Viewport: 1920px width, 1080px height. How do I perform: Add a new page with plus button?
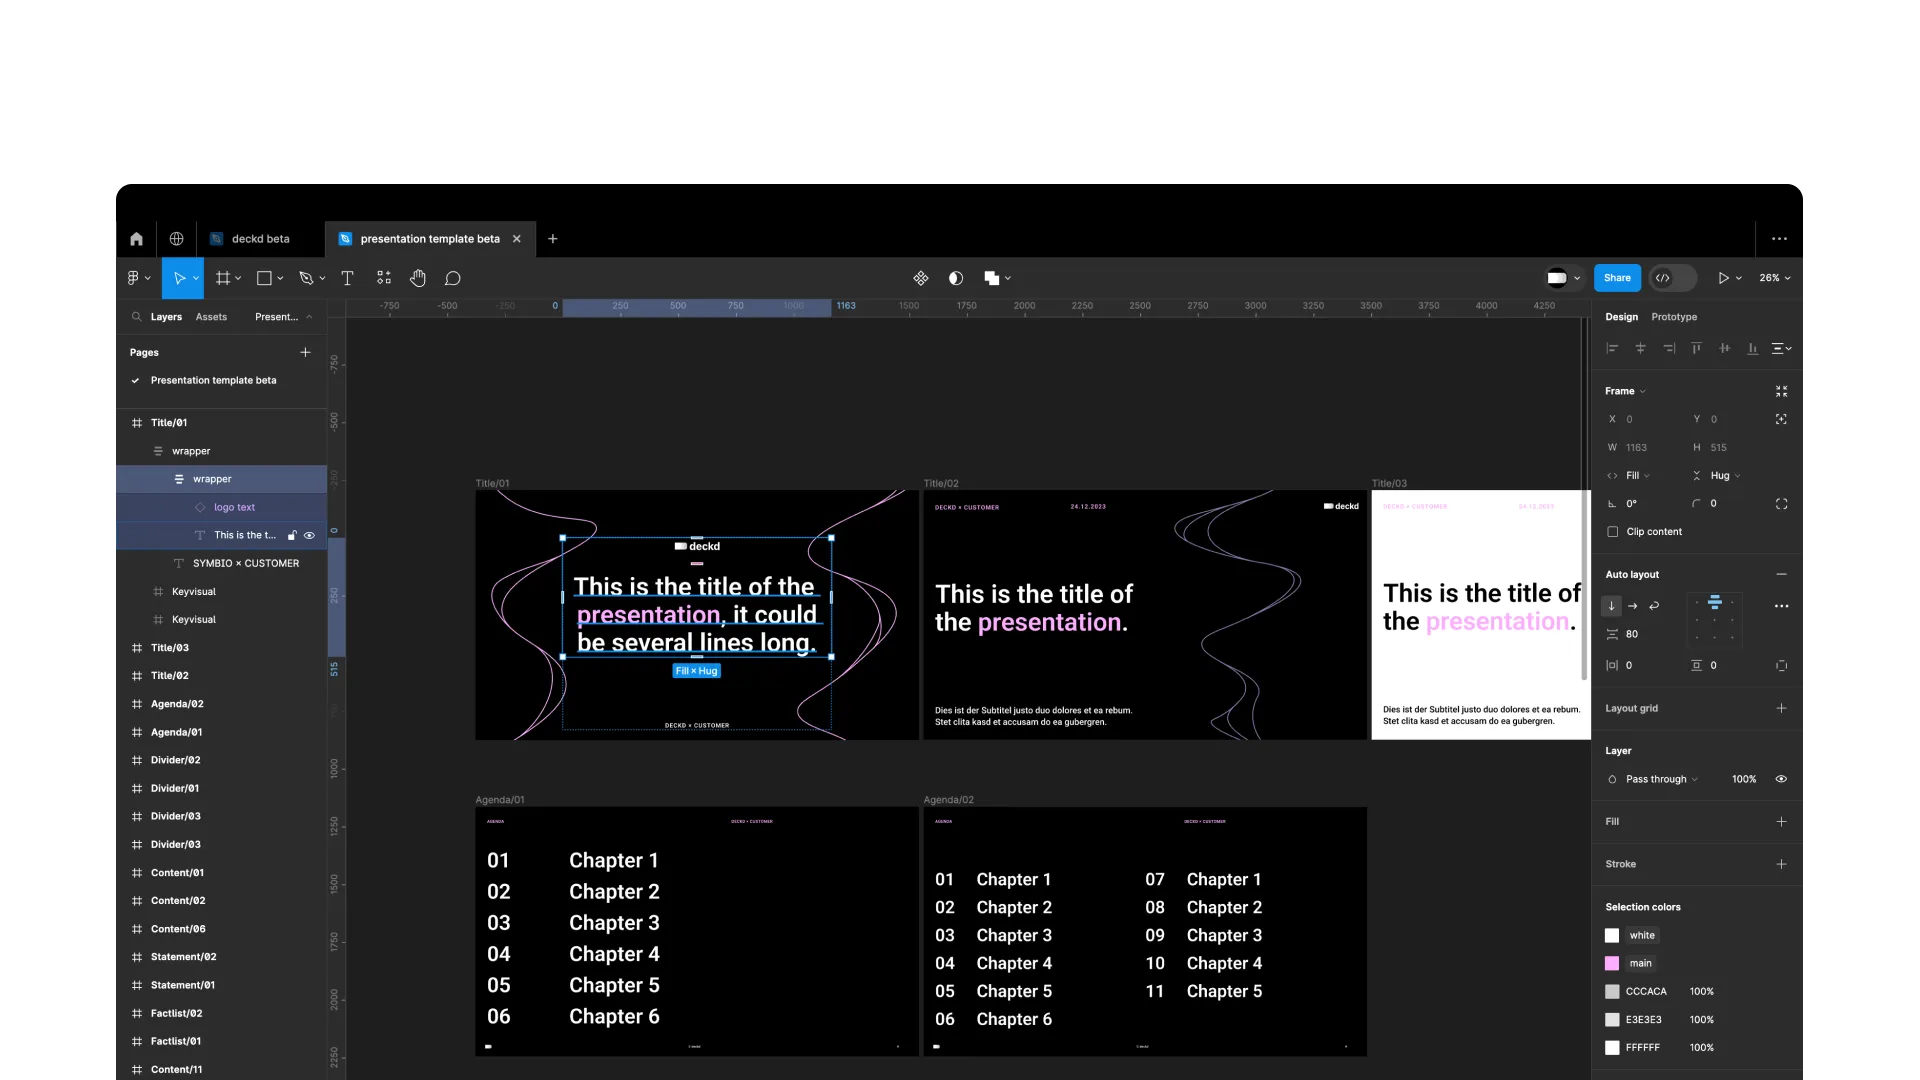[x=305, y=353]
